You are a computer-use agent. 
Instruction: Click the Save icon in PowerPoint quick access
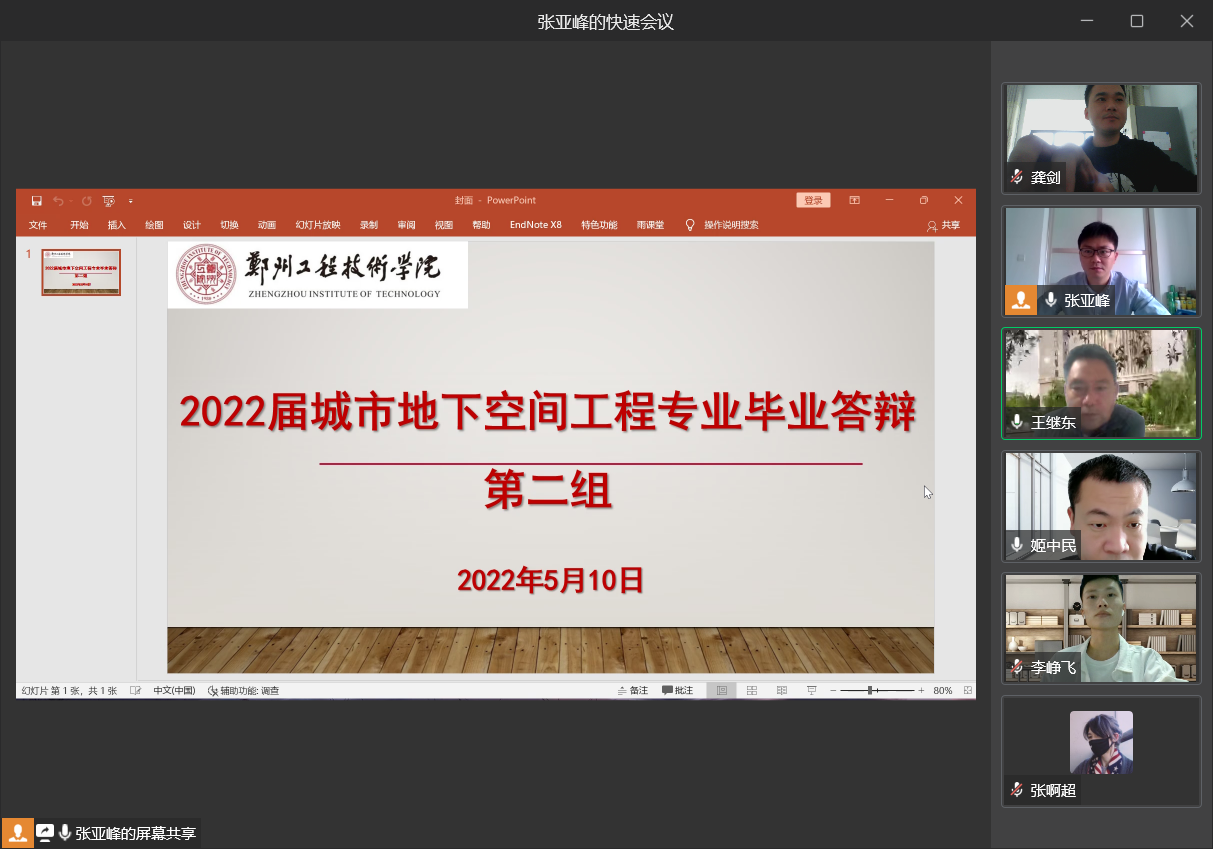pos(37,201)
